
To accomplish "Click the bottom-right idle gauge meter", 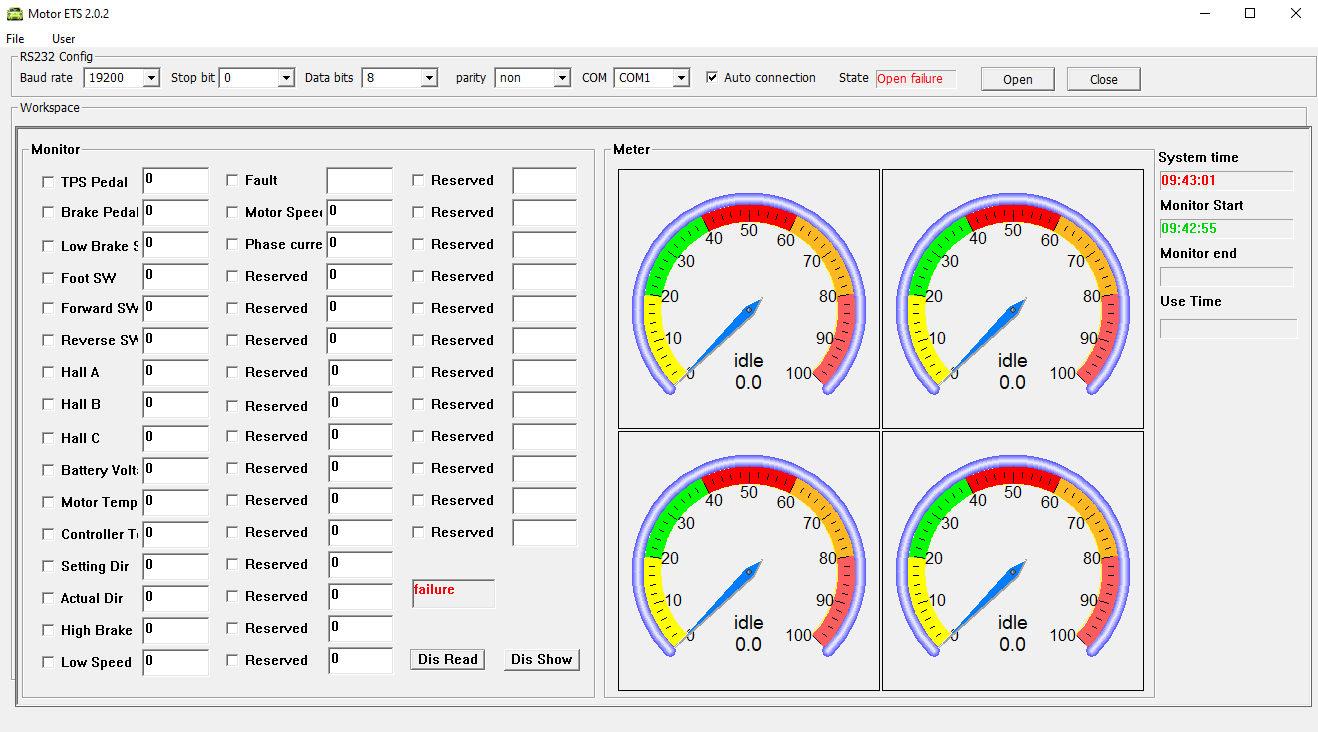I will coord(1013,561).
